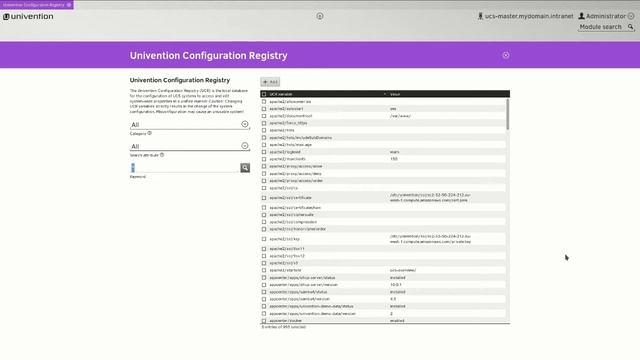640x360 pixels.
Task: Click the Category help icon
Action: (x=150, y=133)
